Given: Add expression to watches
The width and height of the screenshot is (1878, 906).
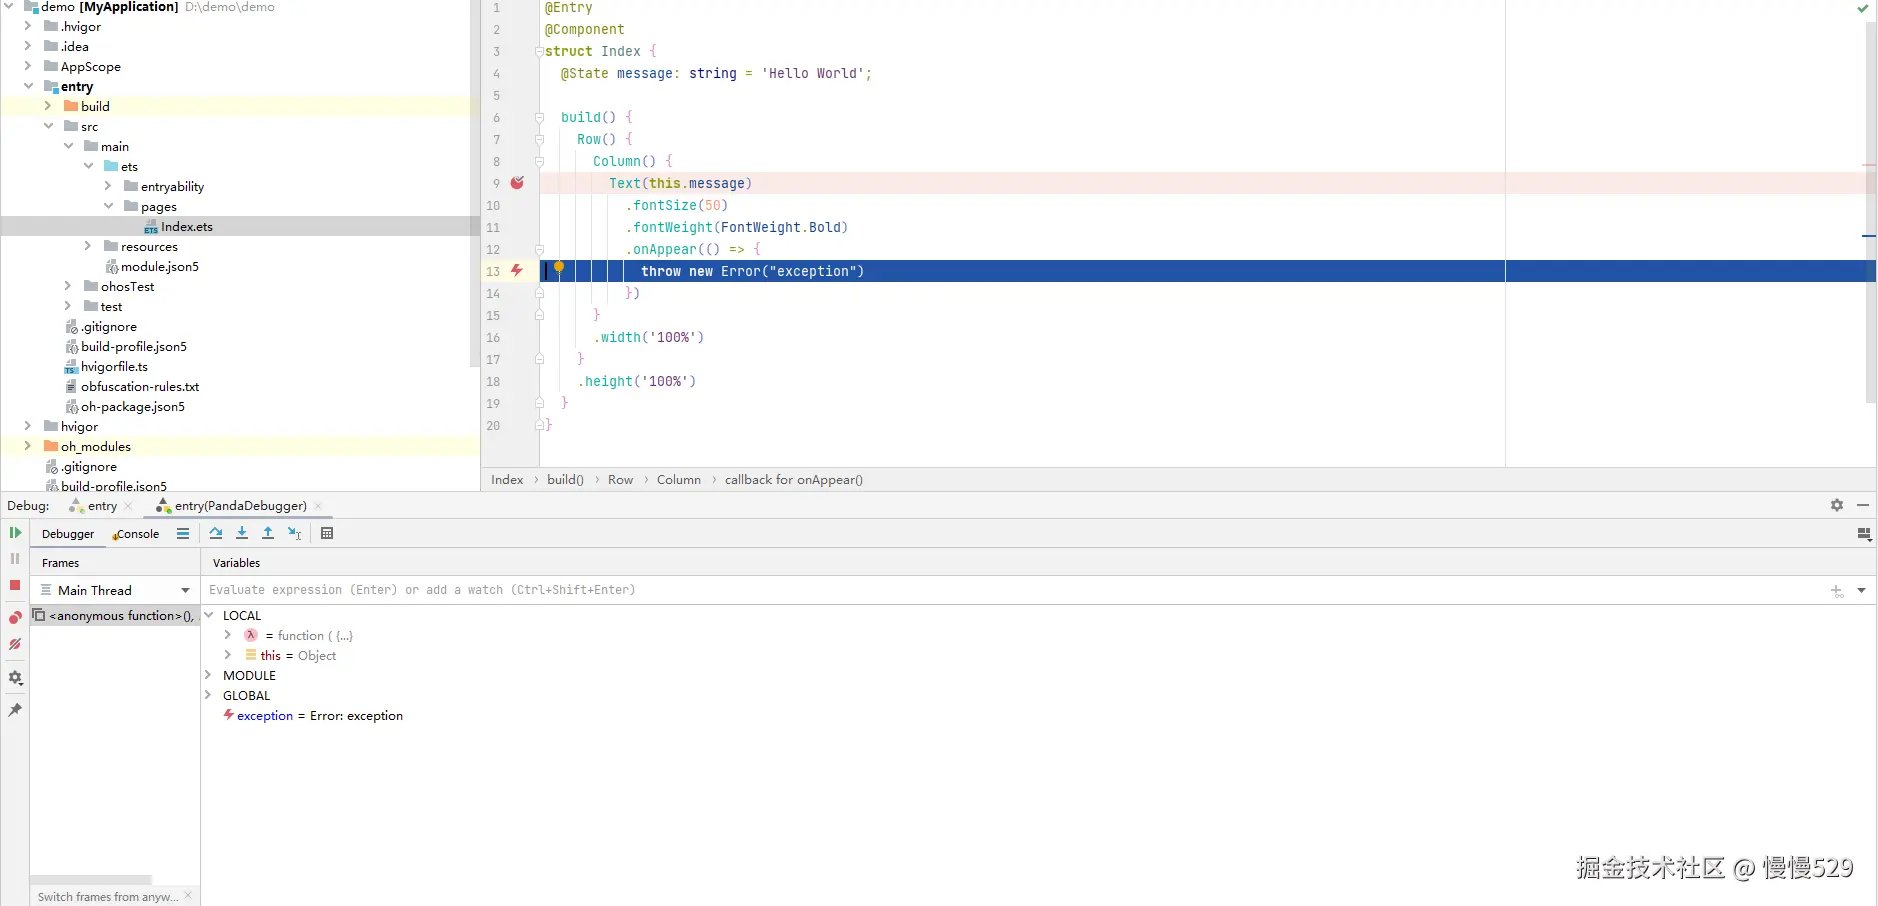Looking at the screenshot, I should coord(1837,591).
